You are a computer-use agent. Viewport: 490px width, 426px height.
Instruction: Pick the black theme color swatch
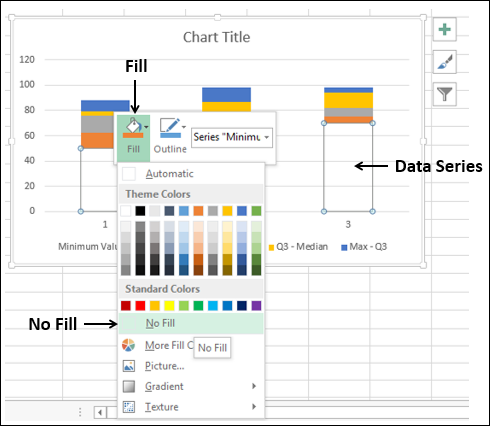point(140,211)
